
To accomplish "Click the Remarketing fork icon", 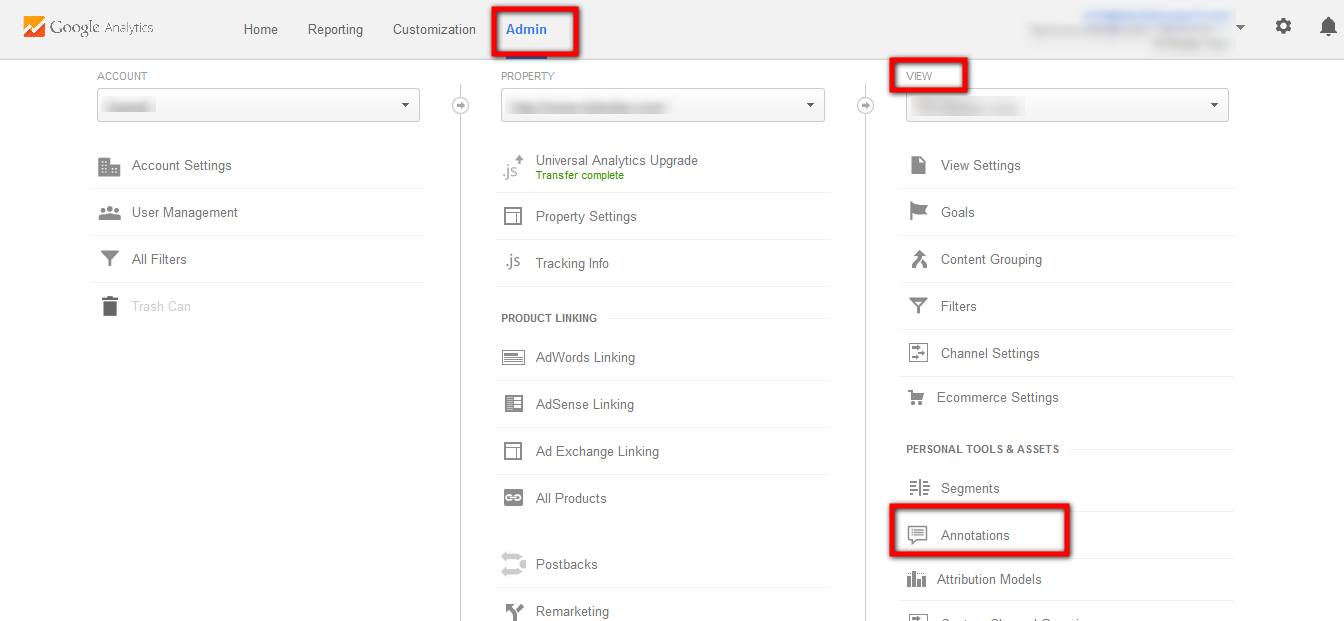I will click(513, 612).
